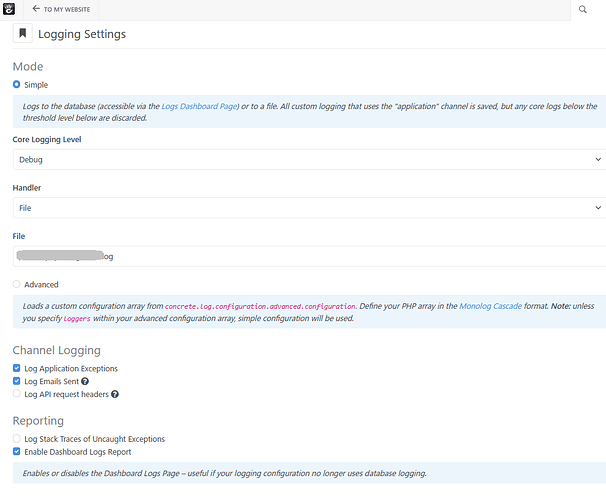Open the Core Logging Level dropdown
The image size is (606, 500).
tap(309, 159)
